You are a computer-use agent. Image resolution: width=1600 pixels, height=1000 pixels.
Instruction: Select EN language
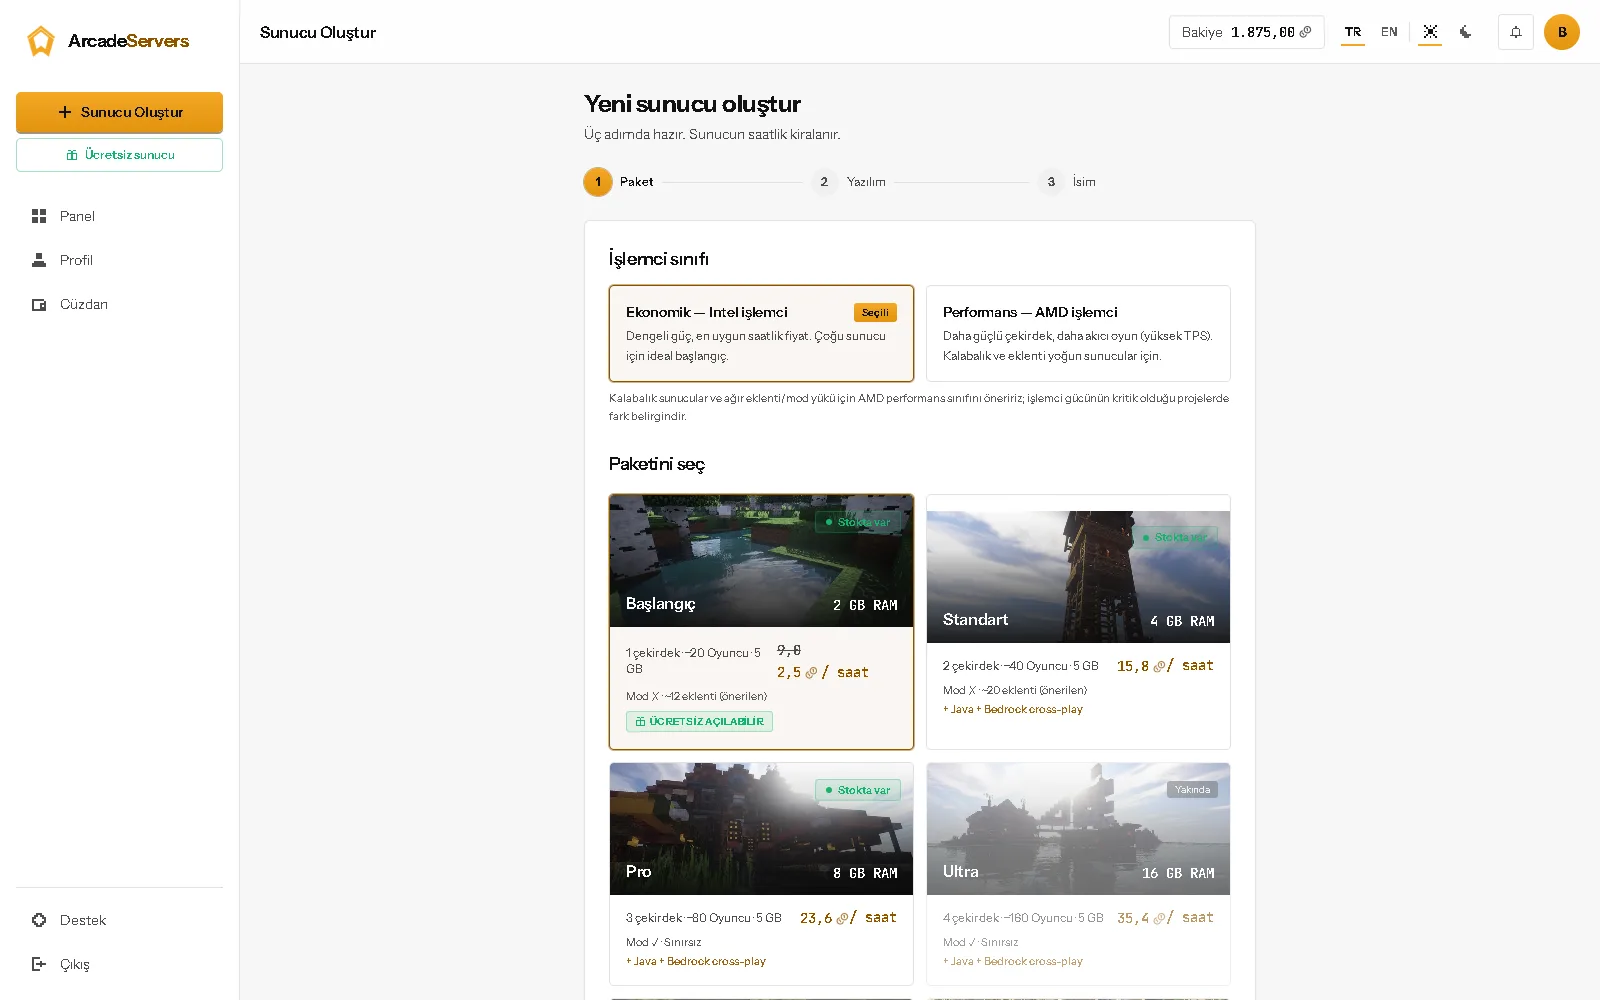1389,32
